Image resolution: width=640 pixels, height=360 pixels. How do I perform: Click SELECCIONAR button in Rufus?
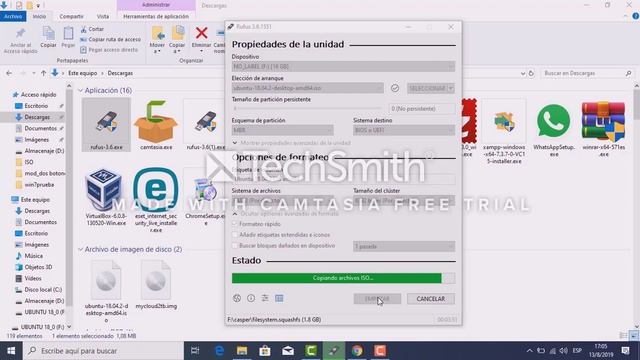tap(427, 88)
